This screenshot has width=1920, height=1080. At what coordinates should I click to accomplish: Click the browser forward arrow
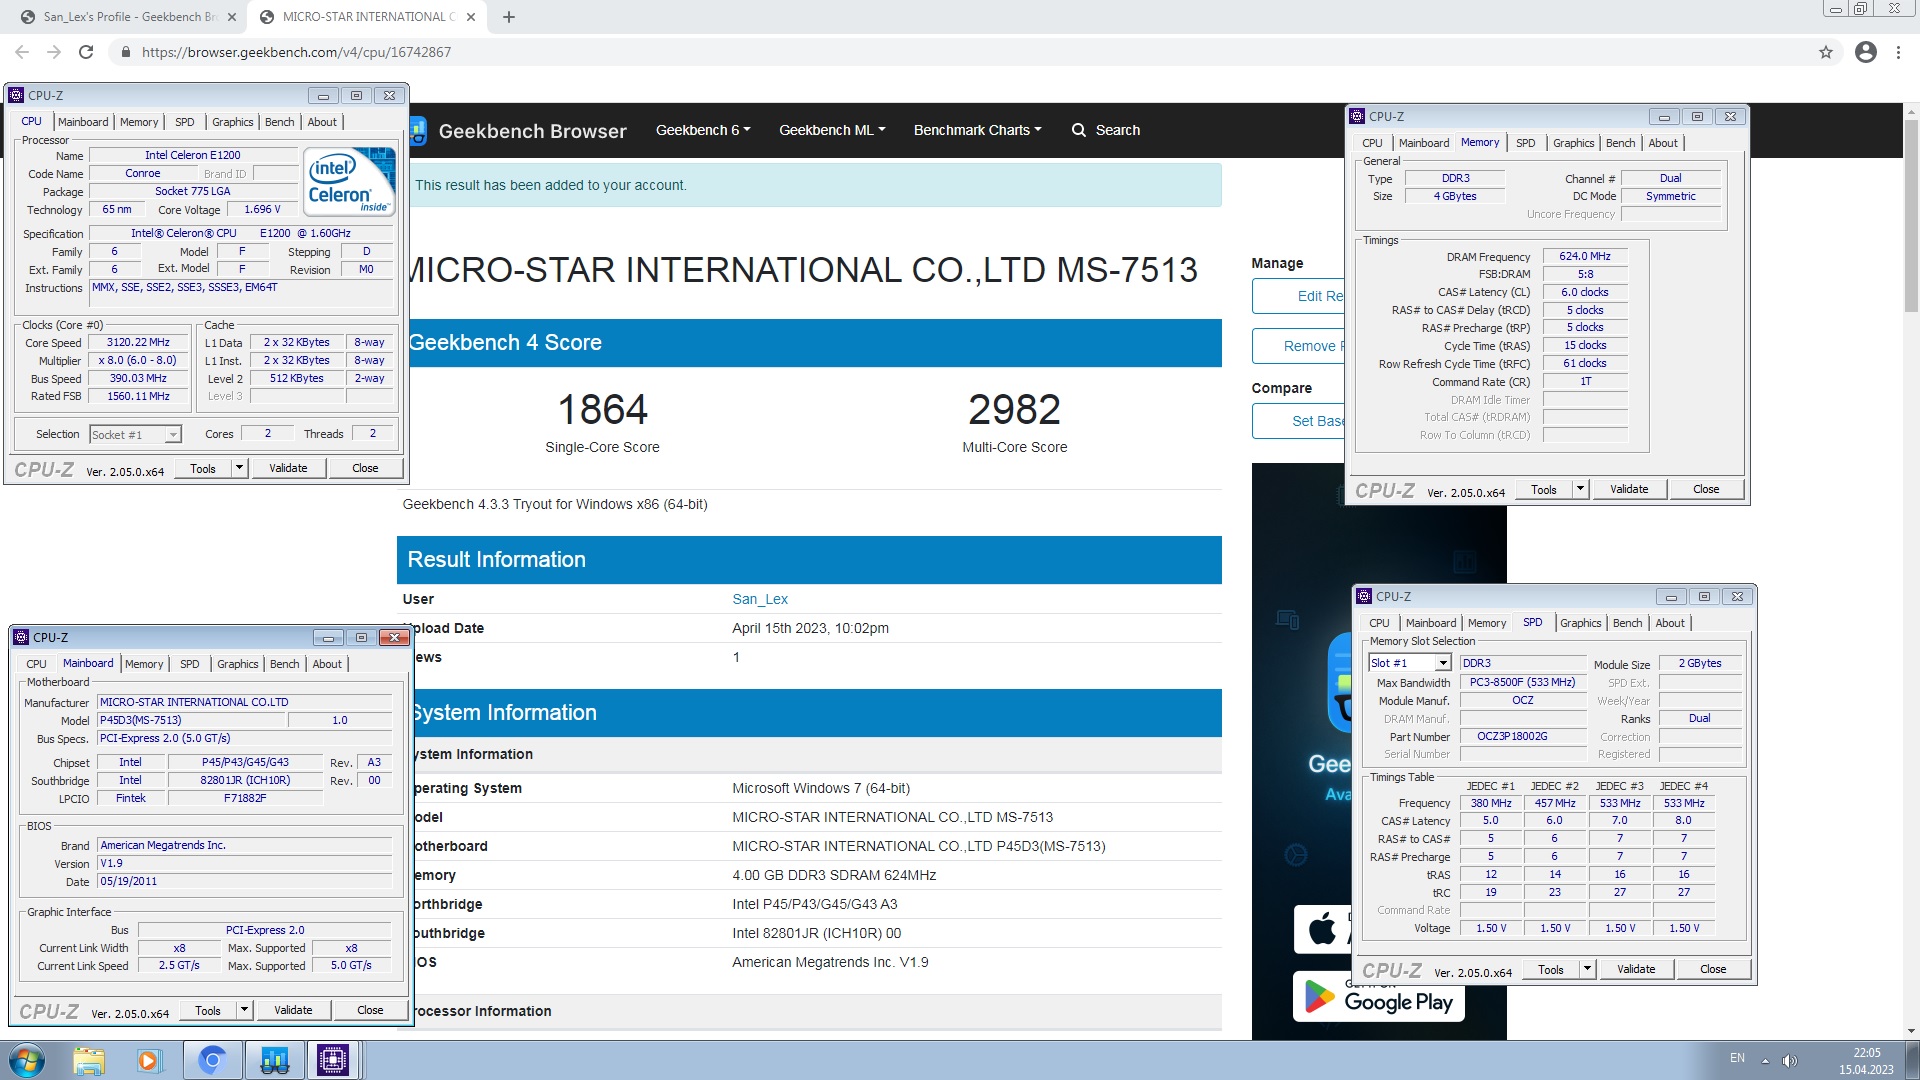[x=54, y=52]
